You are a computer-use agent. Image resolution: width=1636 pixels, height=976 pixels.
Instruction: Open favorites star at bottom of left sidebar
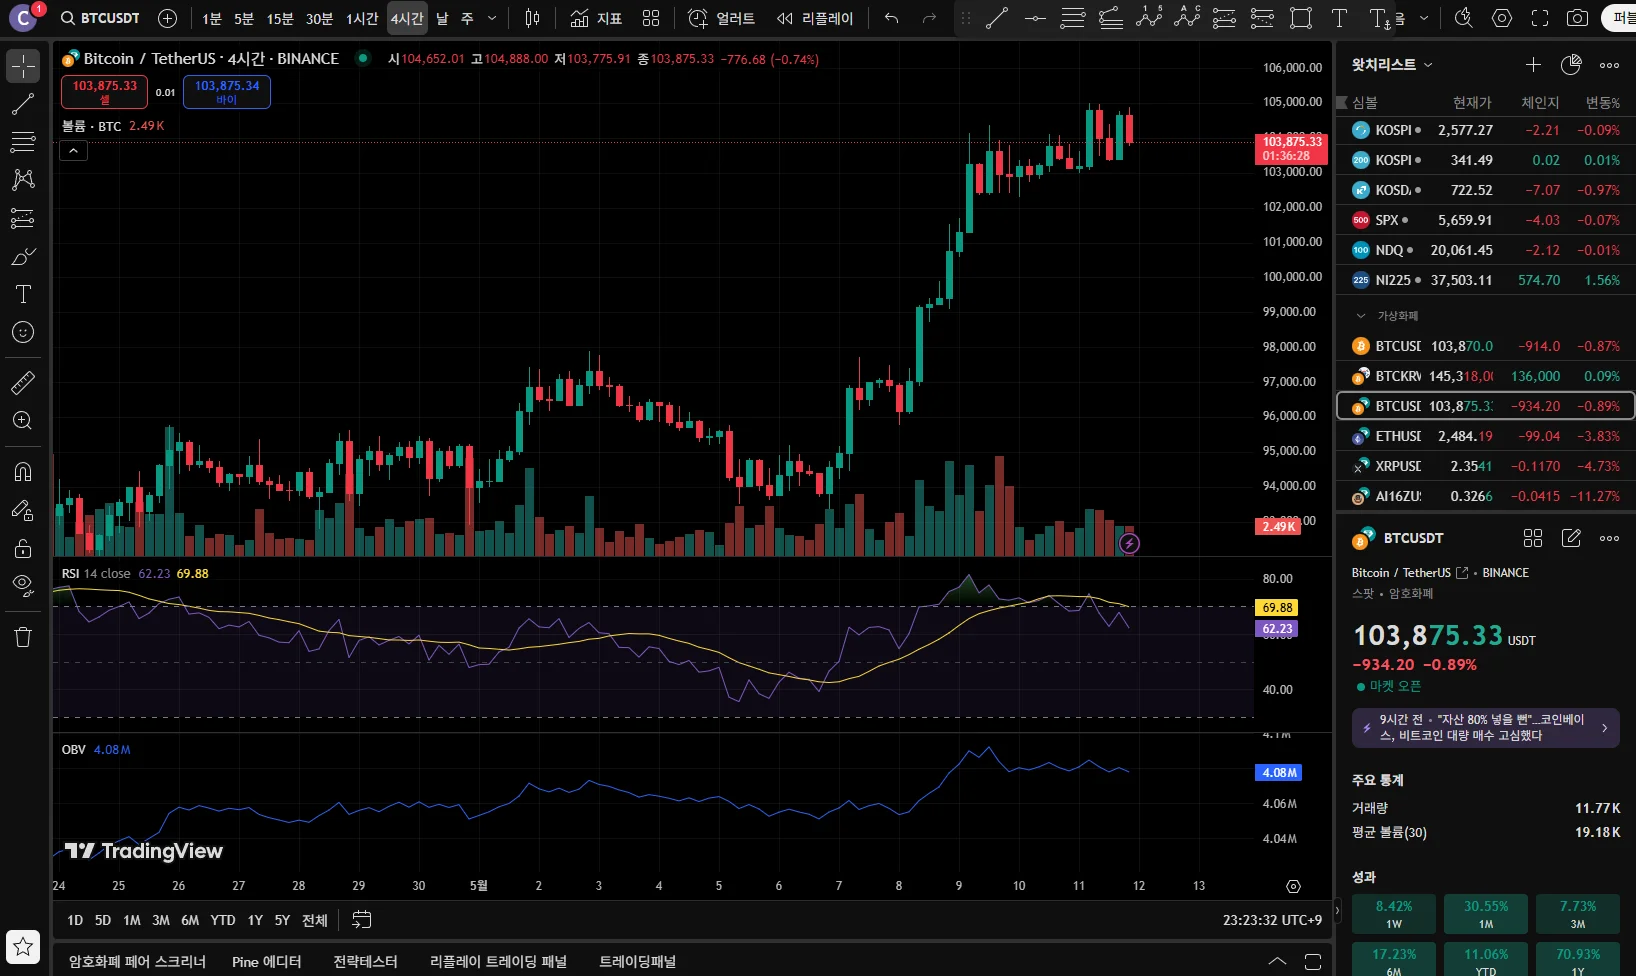pyautogui.click(x=23, y=946)
